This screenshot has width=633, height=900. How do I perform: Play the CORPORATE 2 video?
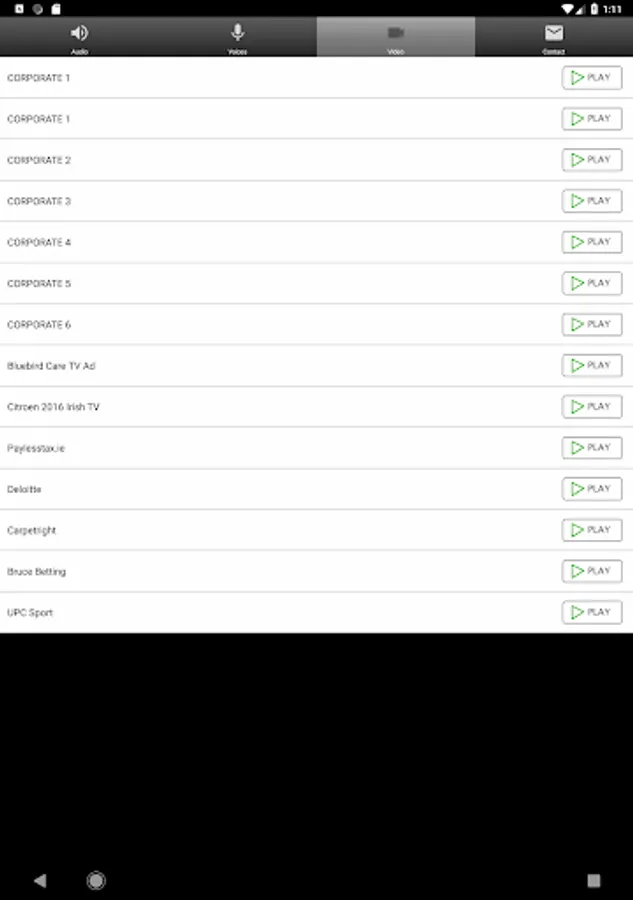(592, 160)
